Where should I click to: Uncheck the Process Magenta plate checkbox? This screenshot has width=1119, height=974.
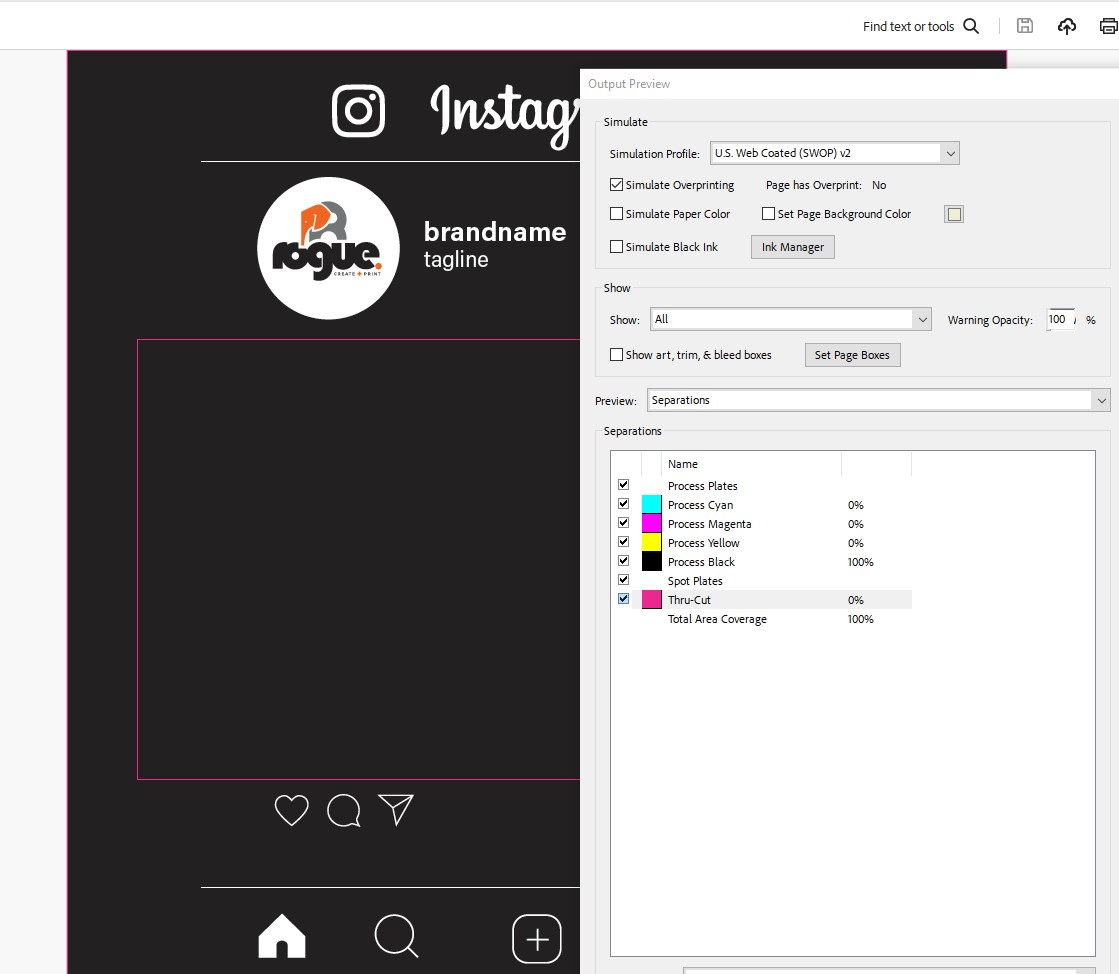[624, 523]
